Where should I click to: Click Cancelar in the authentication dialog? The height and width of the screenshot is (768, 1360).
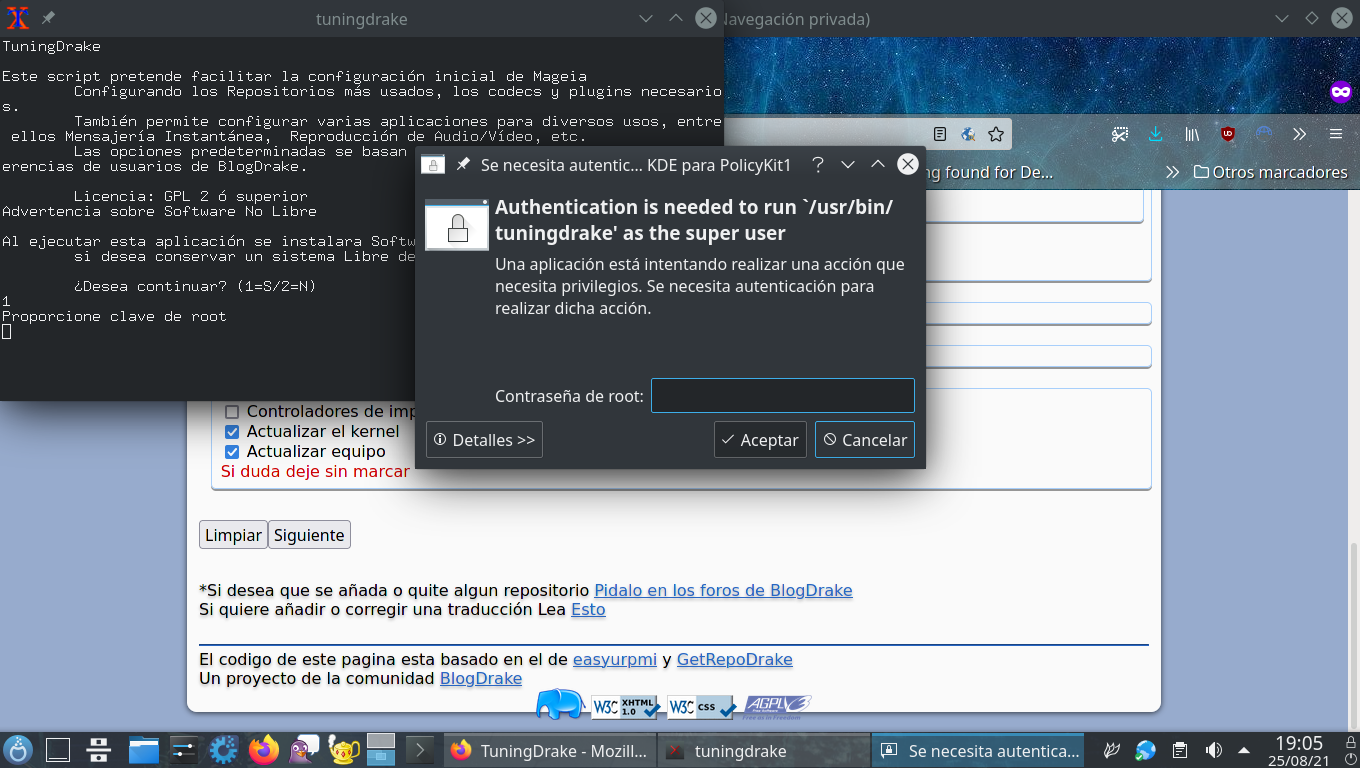(865, 440)
